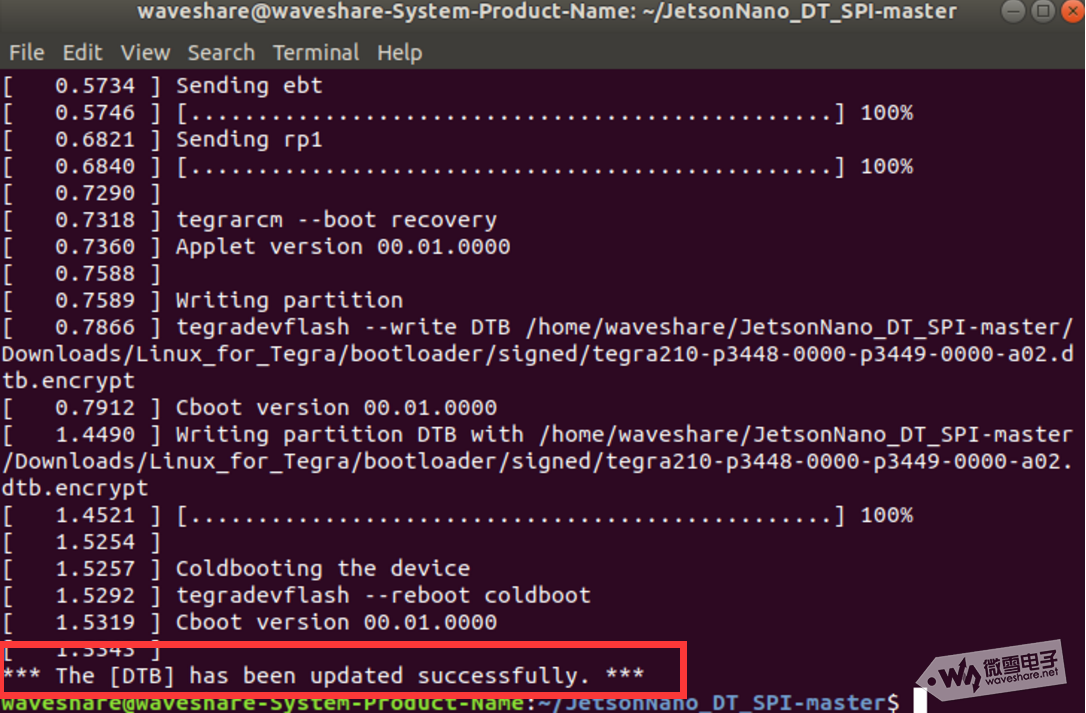Open the Terminal menu

[316, 53]
